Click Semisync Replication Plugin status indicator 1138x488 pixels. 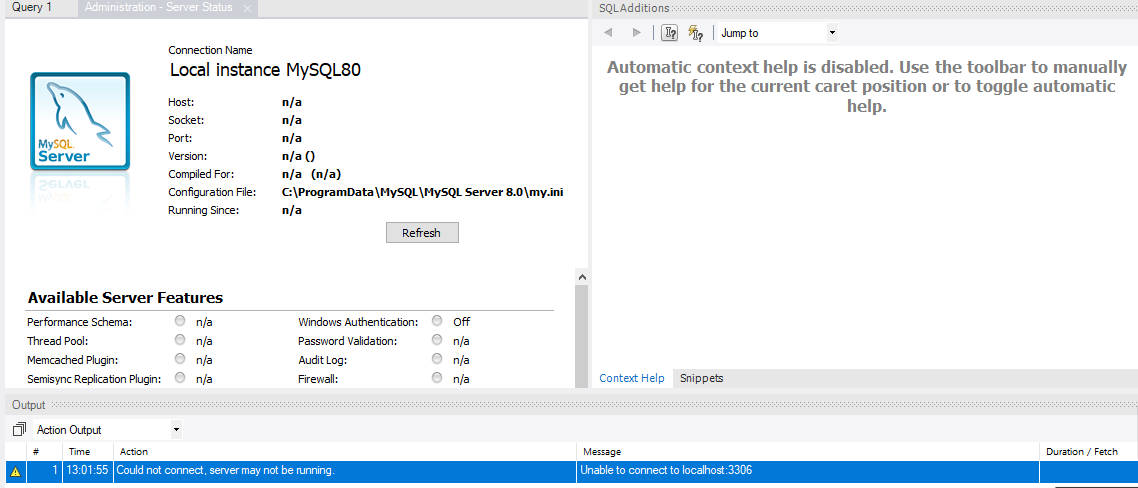click(180, 378)
